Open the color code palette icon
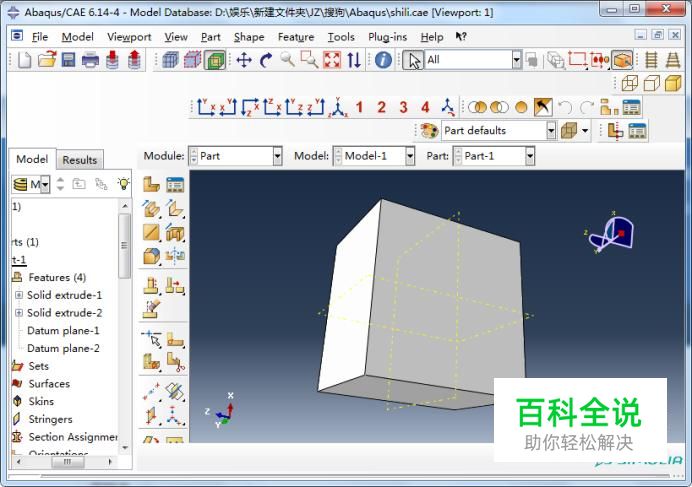Image resolution: width=692 pixels, height=487 pixels. 429,130
